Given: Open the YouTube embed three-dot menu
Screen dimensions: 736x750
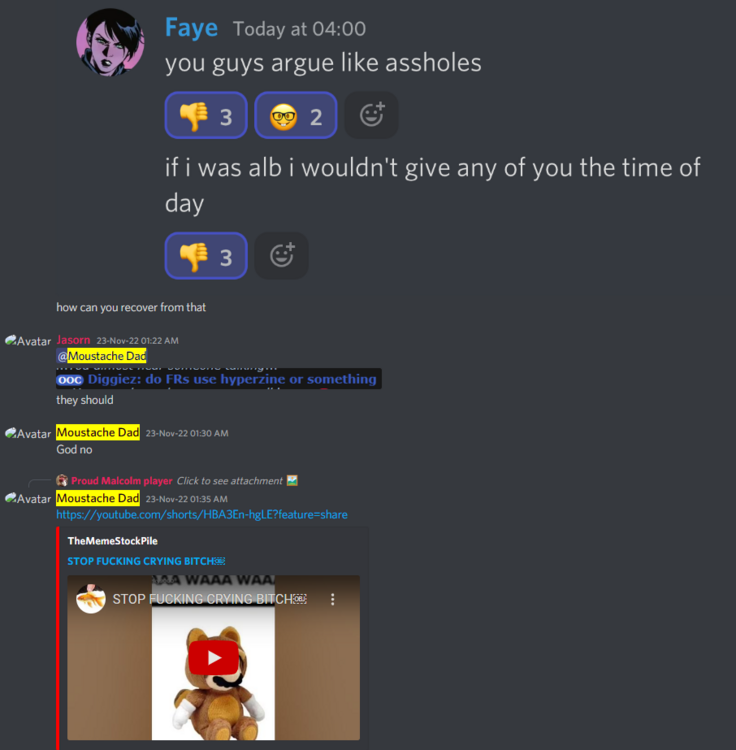Looking at the screenshot, I should (x=332, y=599).
